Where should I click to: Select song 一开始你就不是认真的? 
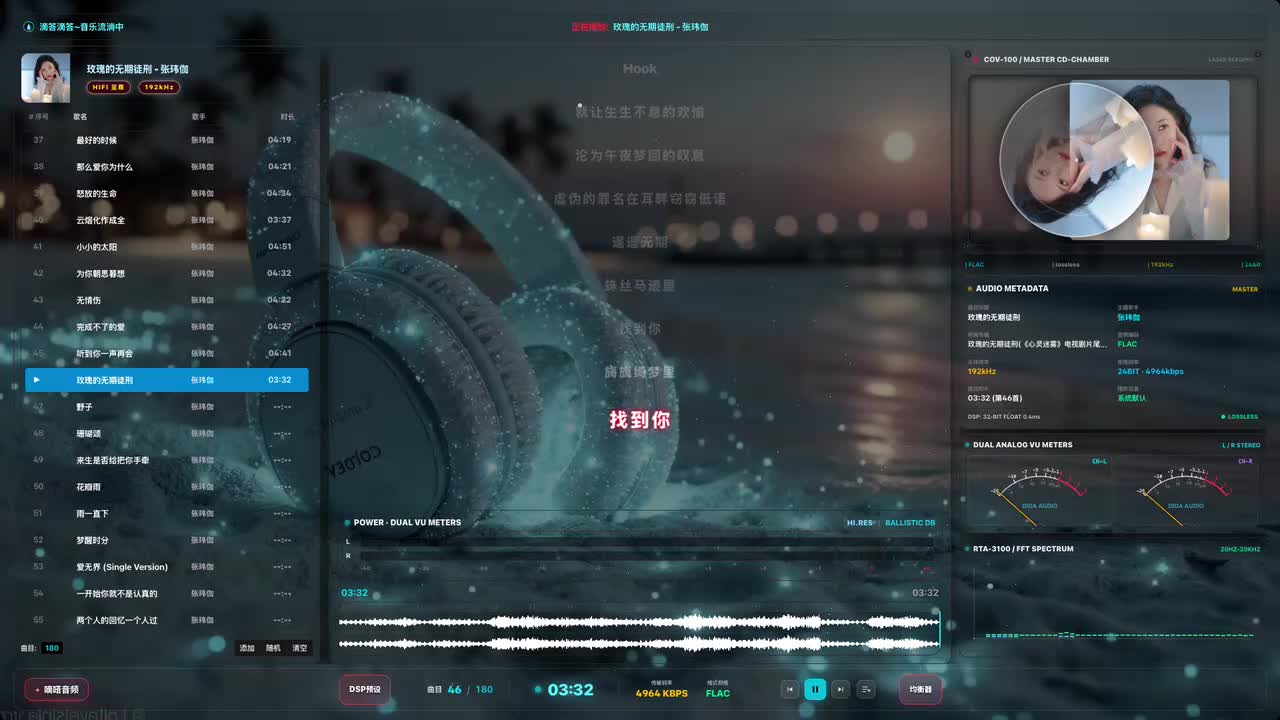point(167,593)
